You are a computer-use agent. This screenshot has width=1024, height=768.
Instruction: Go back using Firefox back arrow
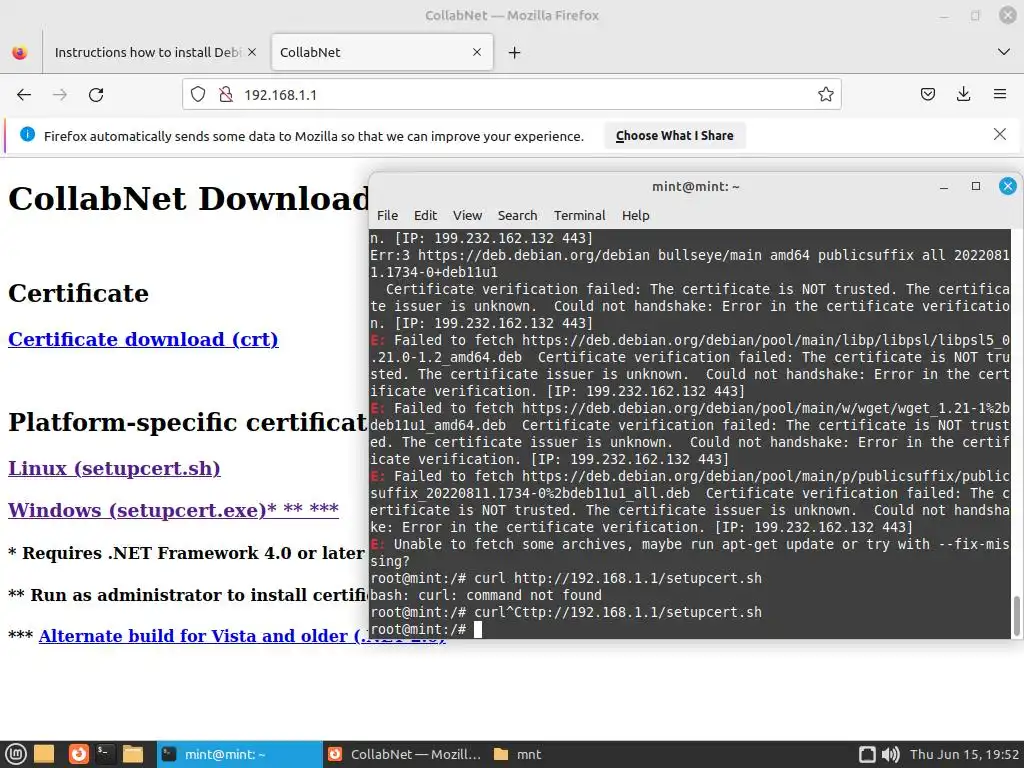(24, 95)
